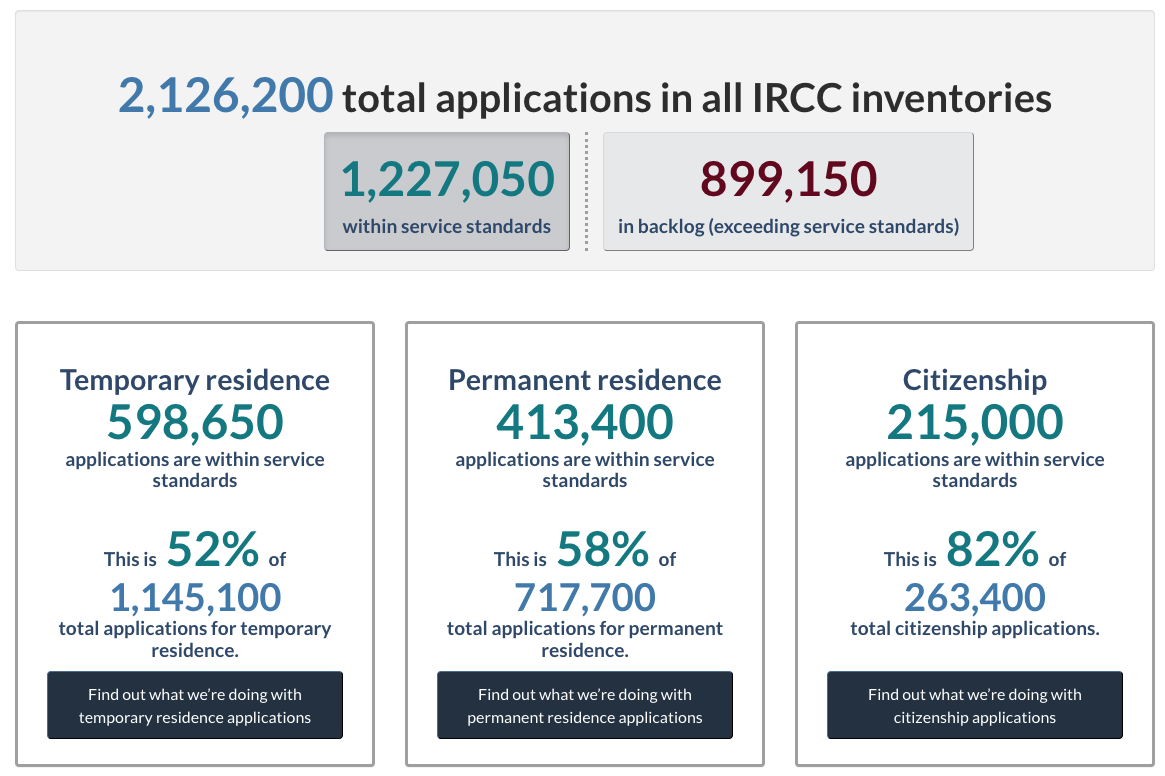Click 'total applications for temporary residence.' text
Screen dimensions: 1165x776
coord(195,639)
